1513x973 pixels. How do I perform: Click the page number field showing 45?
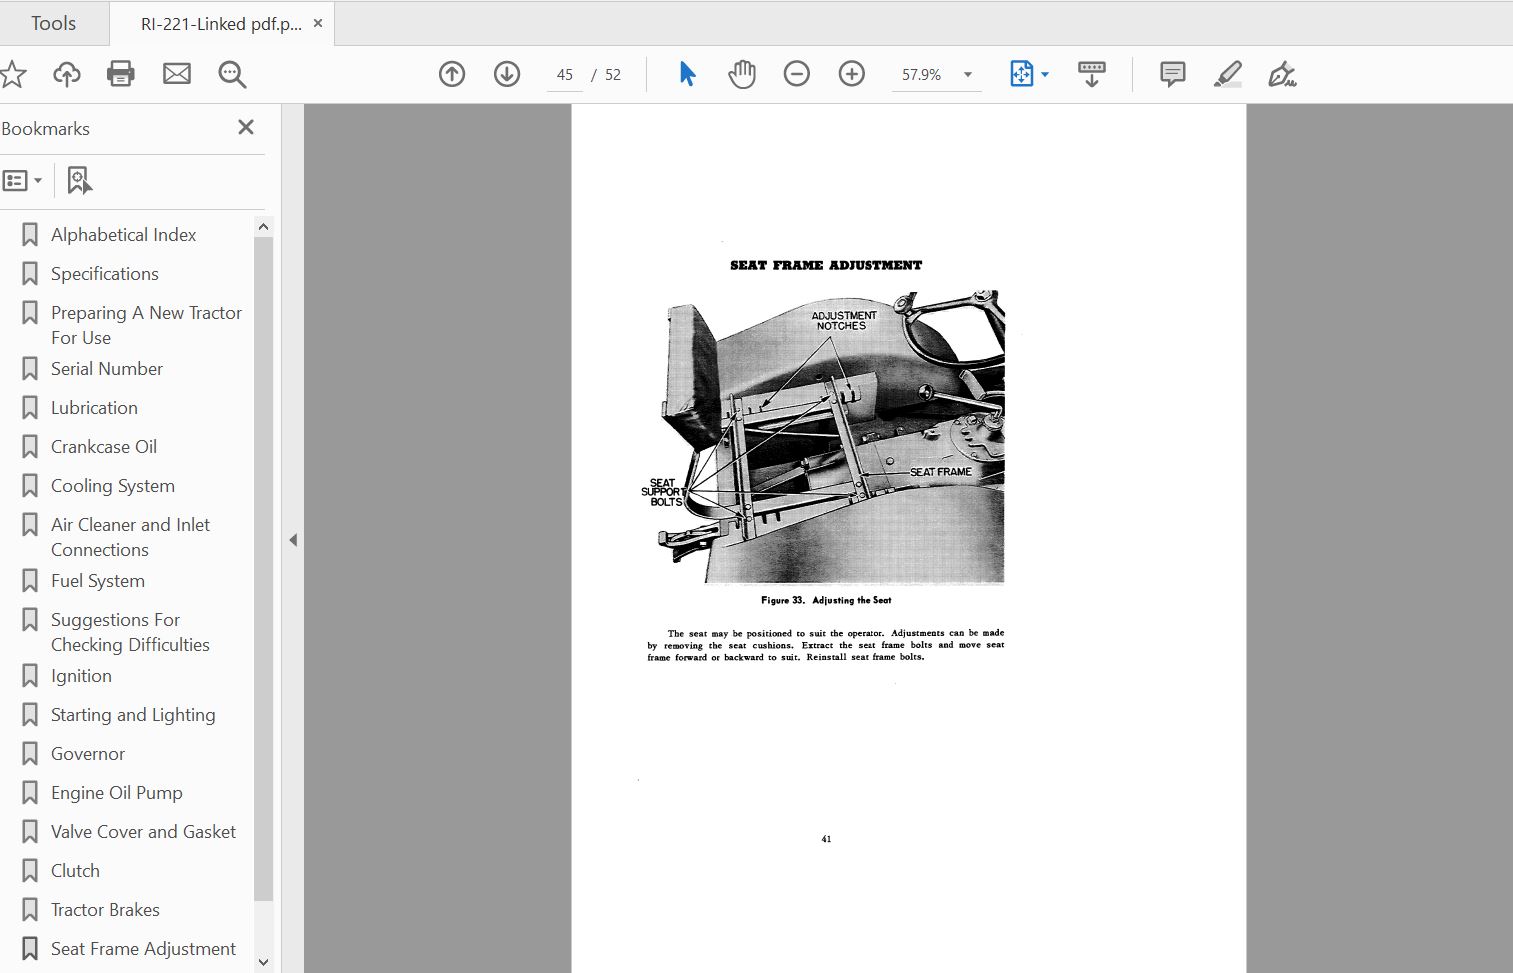click(565, 75)
